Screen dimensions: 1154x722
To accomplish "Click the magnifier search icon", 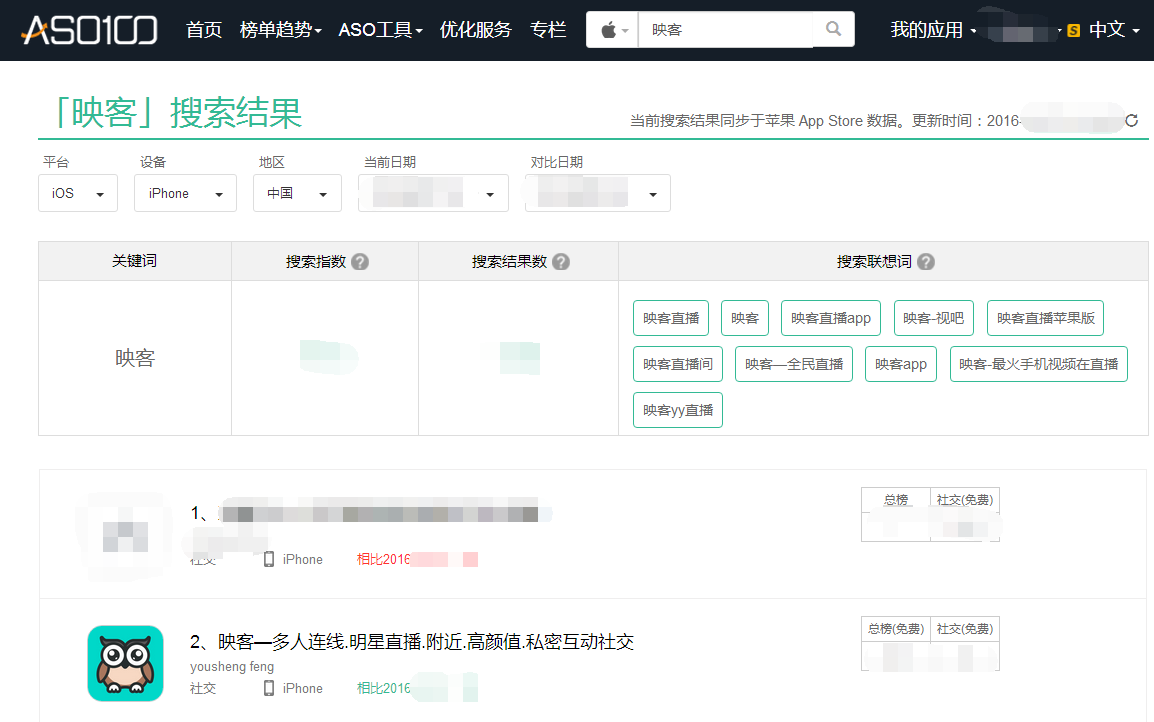I will pyautogui.click(x=833, y=29).
